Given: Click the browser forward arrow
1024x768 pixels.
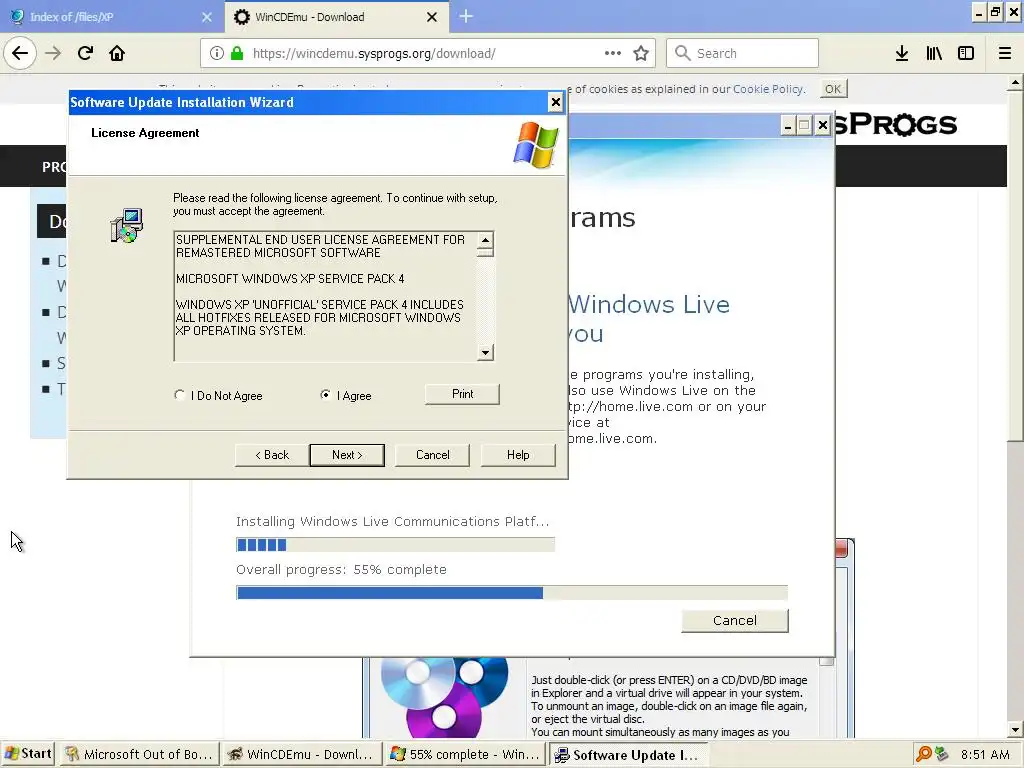Looking at the screenshot, I should coord(53,53).
